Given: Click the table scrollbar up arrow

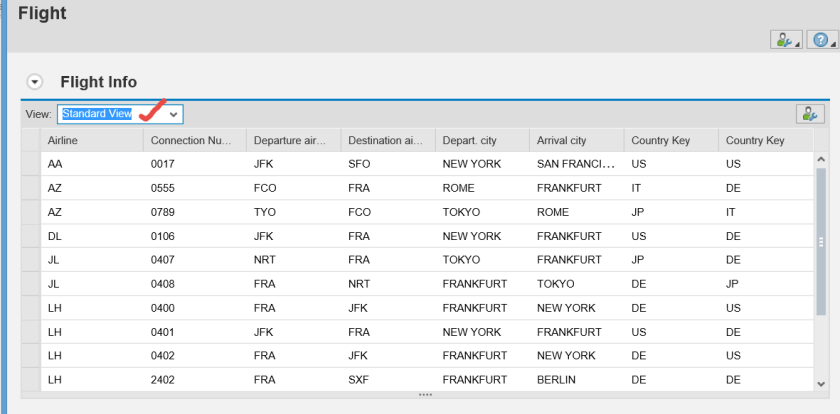Looking at the screenshot, I should point(821,159).
